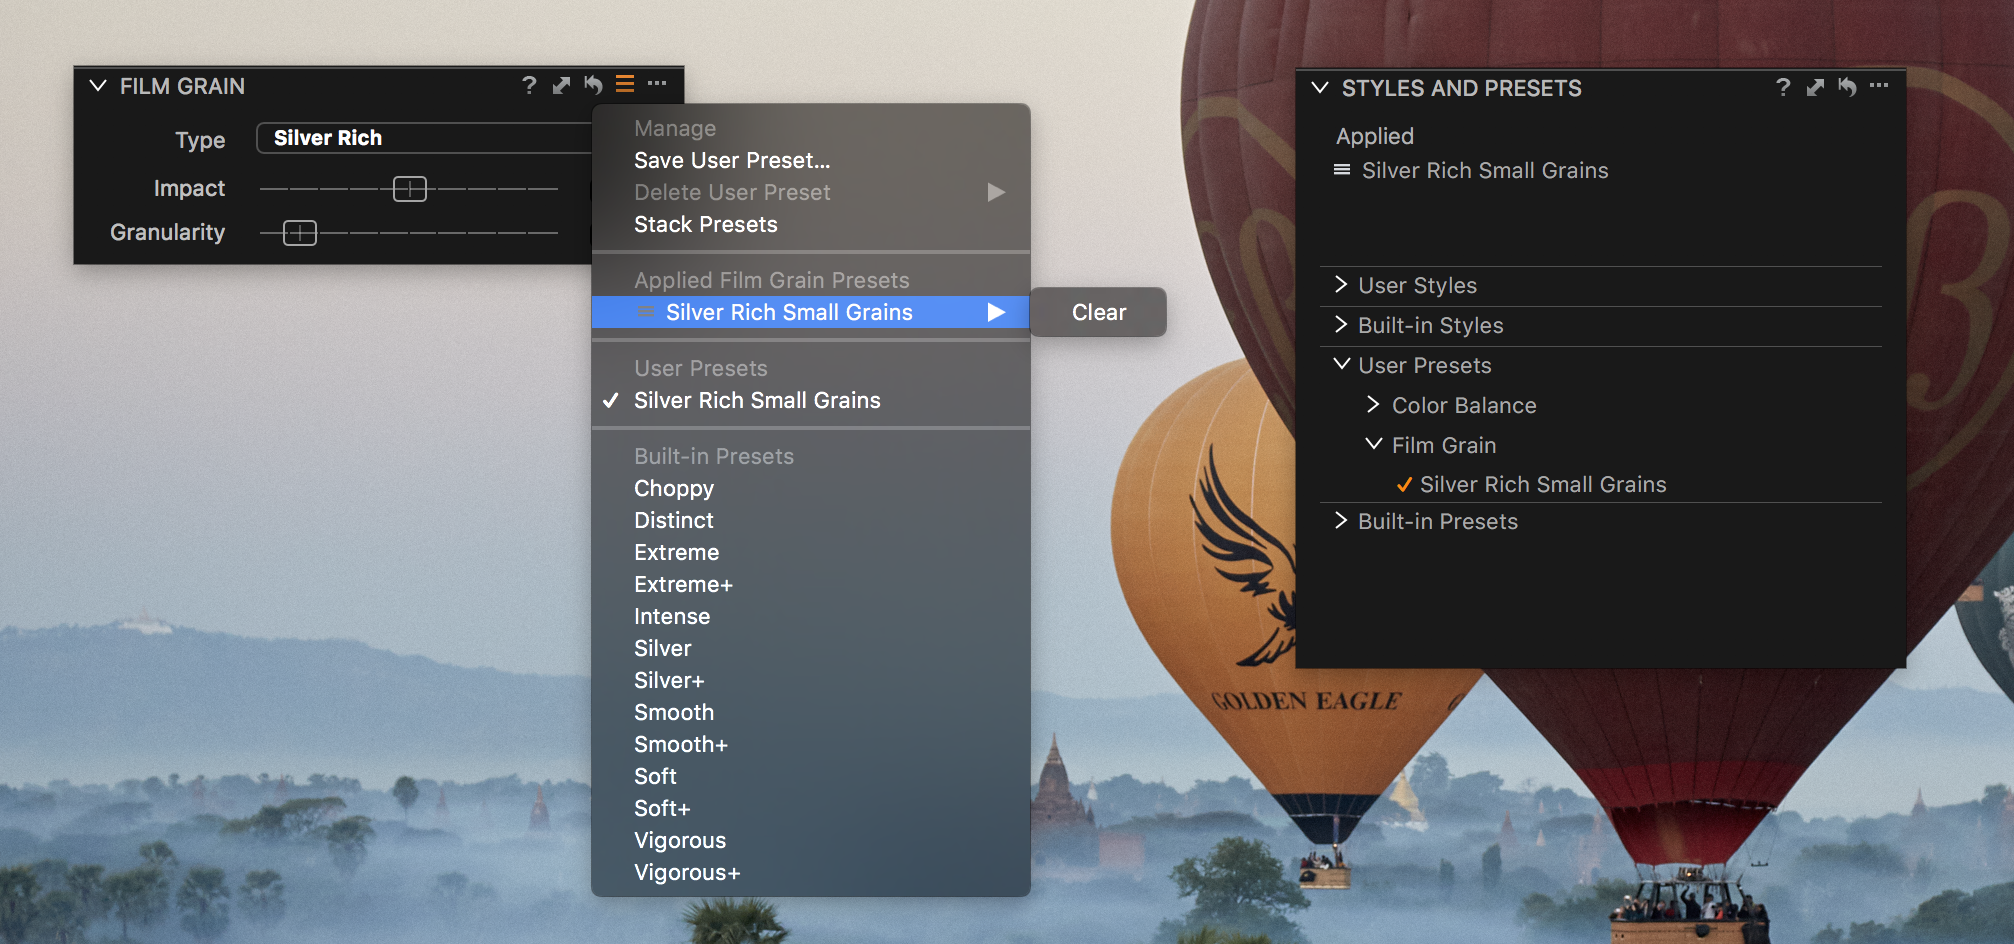Open Film Grain presets list icon
Image resolution: width=2014 pixels, height=944 pixels.
tap(625, 84)
